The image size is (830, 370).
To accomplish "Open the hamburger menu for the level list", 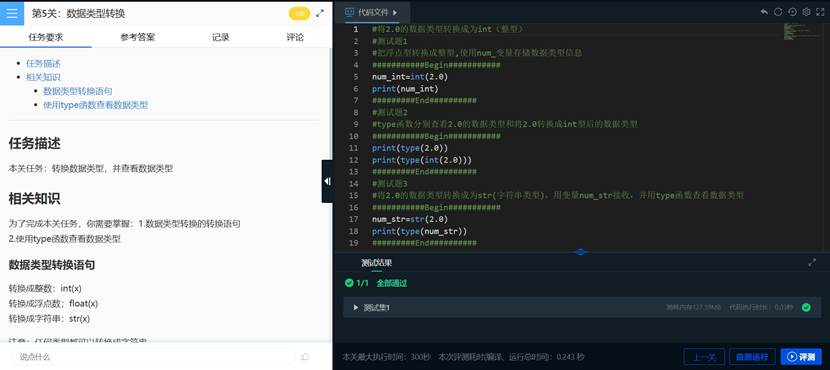I will pos(12,13).
